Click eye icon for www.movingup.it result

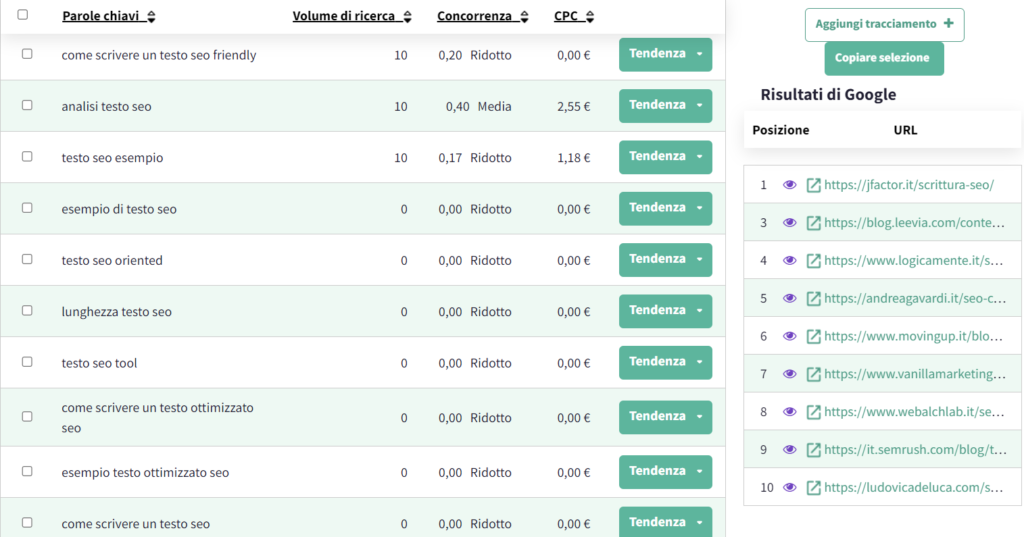pyautogui.click(x=789, y=336)
